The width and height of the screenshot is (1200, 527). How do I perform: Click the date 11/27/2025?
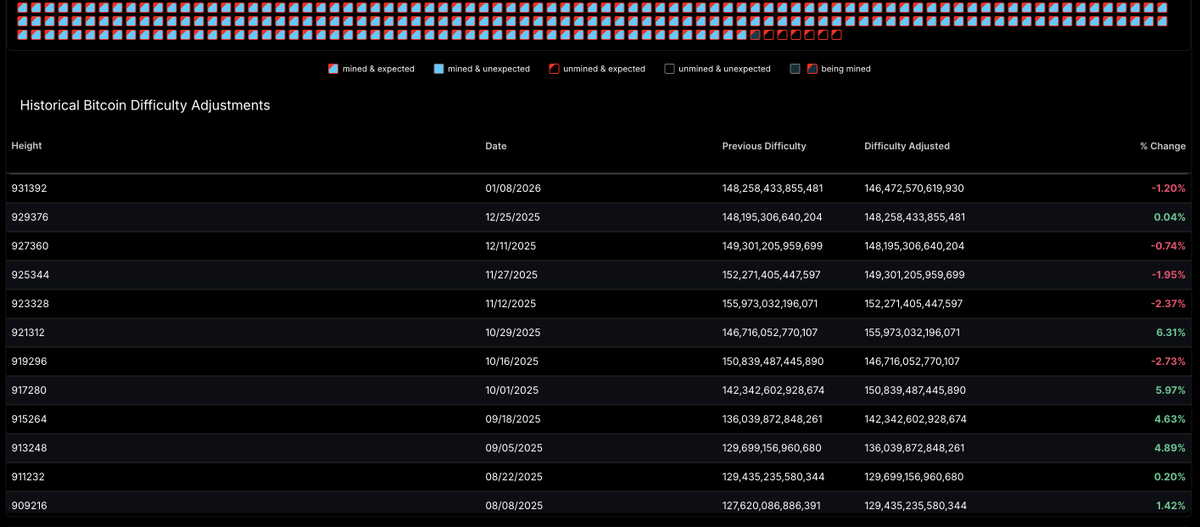pyautogui.click(x=512, y=275)
